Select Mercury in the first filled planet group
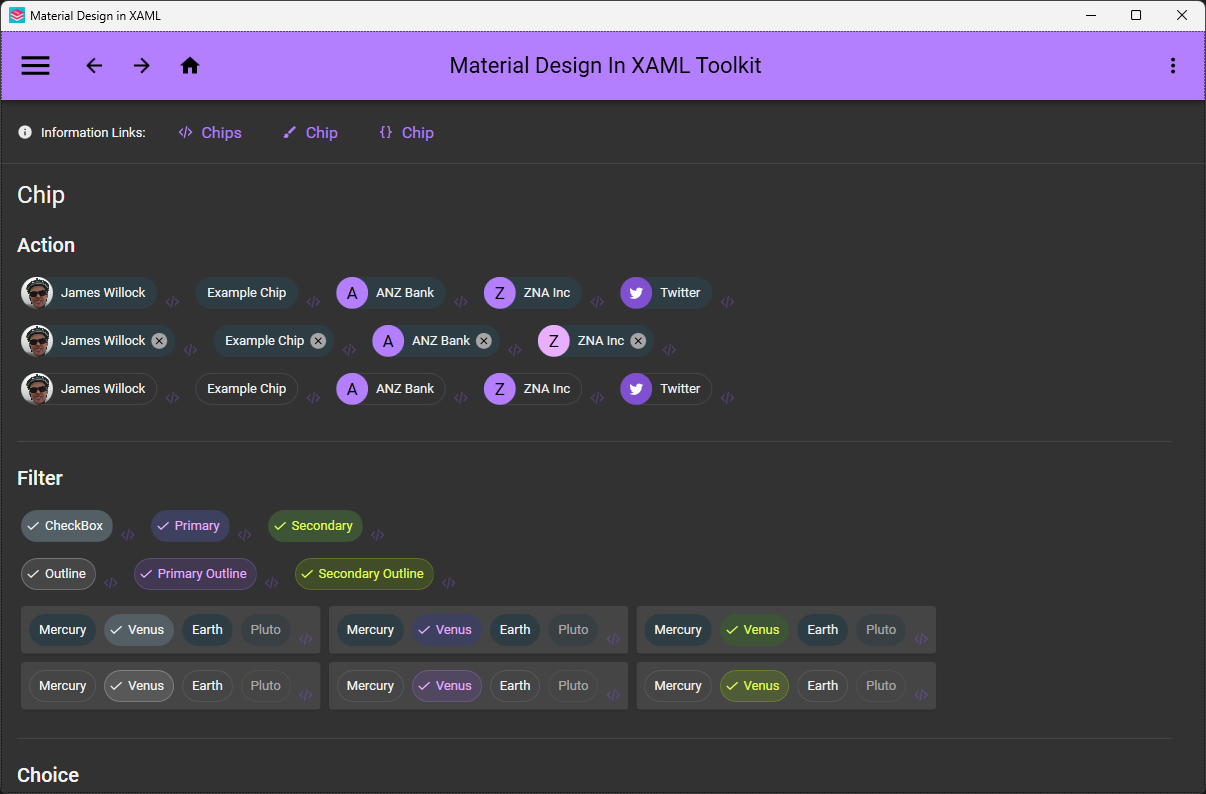The width and height of the screenshot is (1206, 794). 63,630
